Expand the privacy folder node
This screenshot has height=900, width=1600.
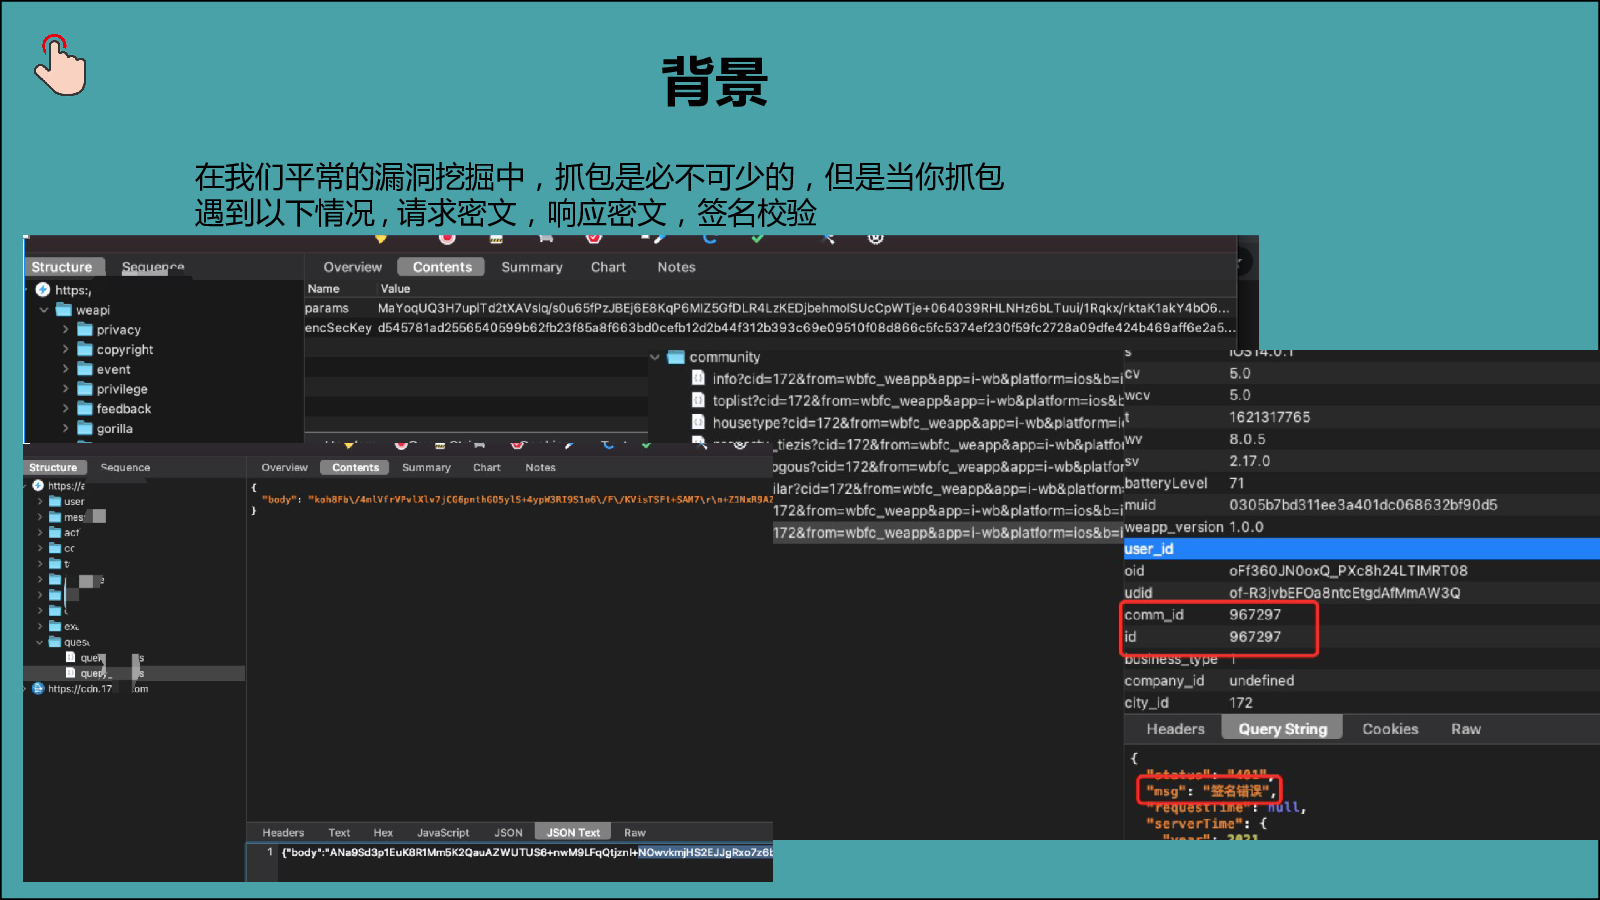point(66,329)
